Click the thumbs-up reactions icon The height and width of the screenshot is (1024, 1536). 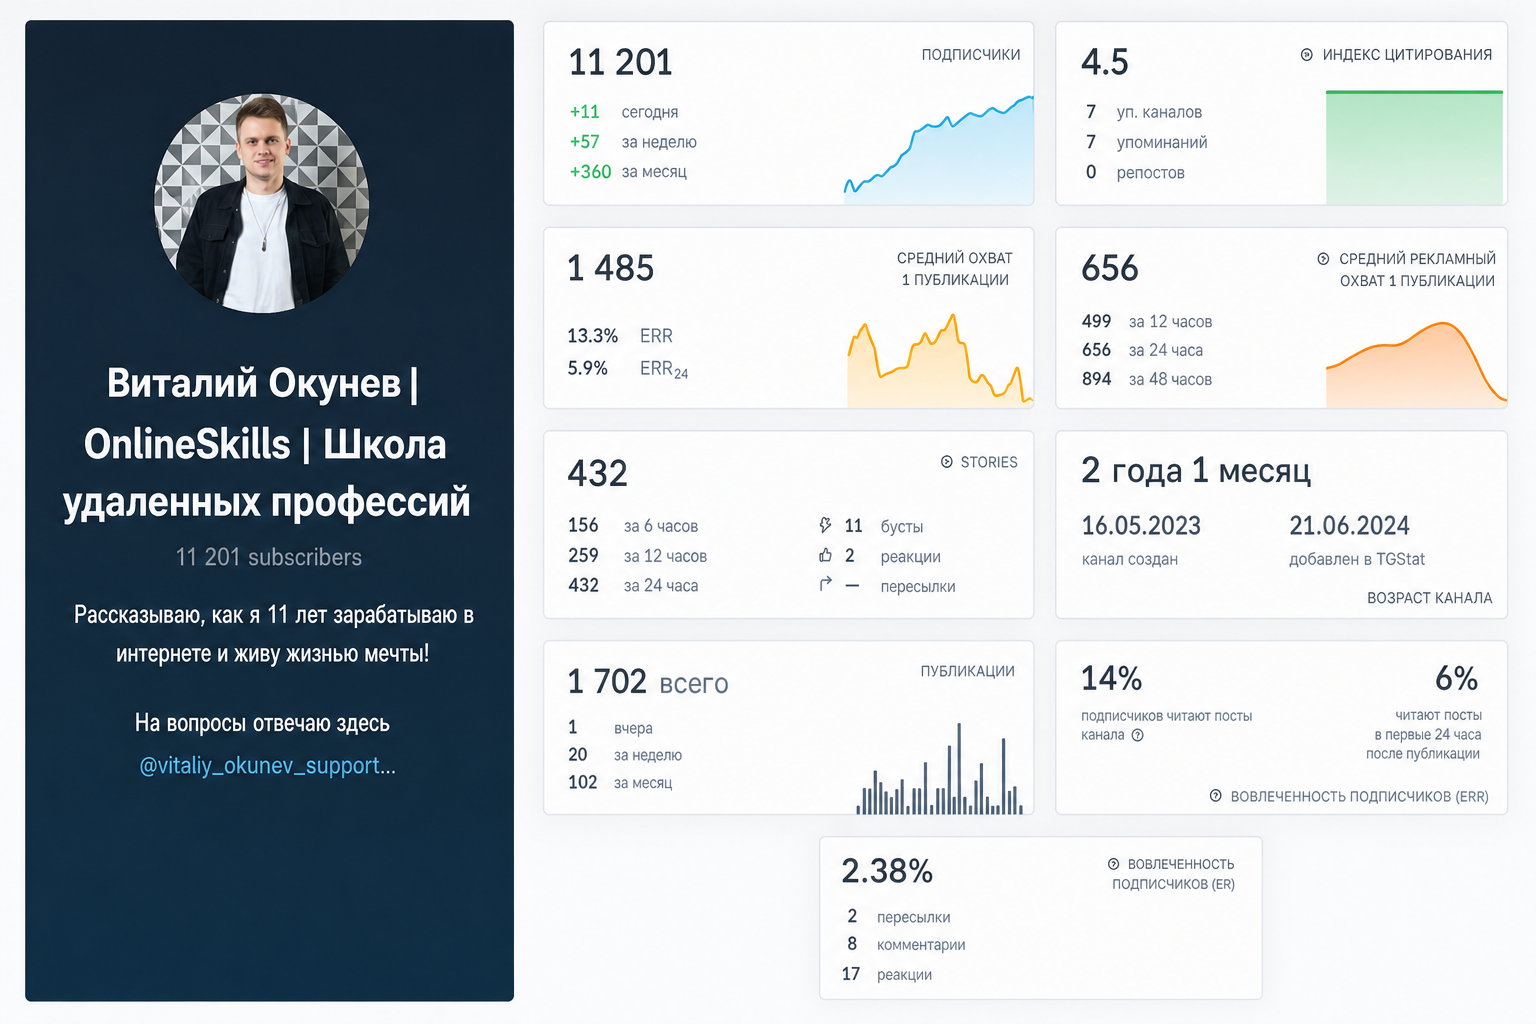[x=825, y=555]
